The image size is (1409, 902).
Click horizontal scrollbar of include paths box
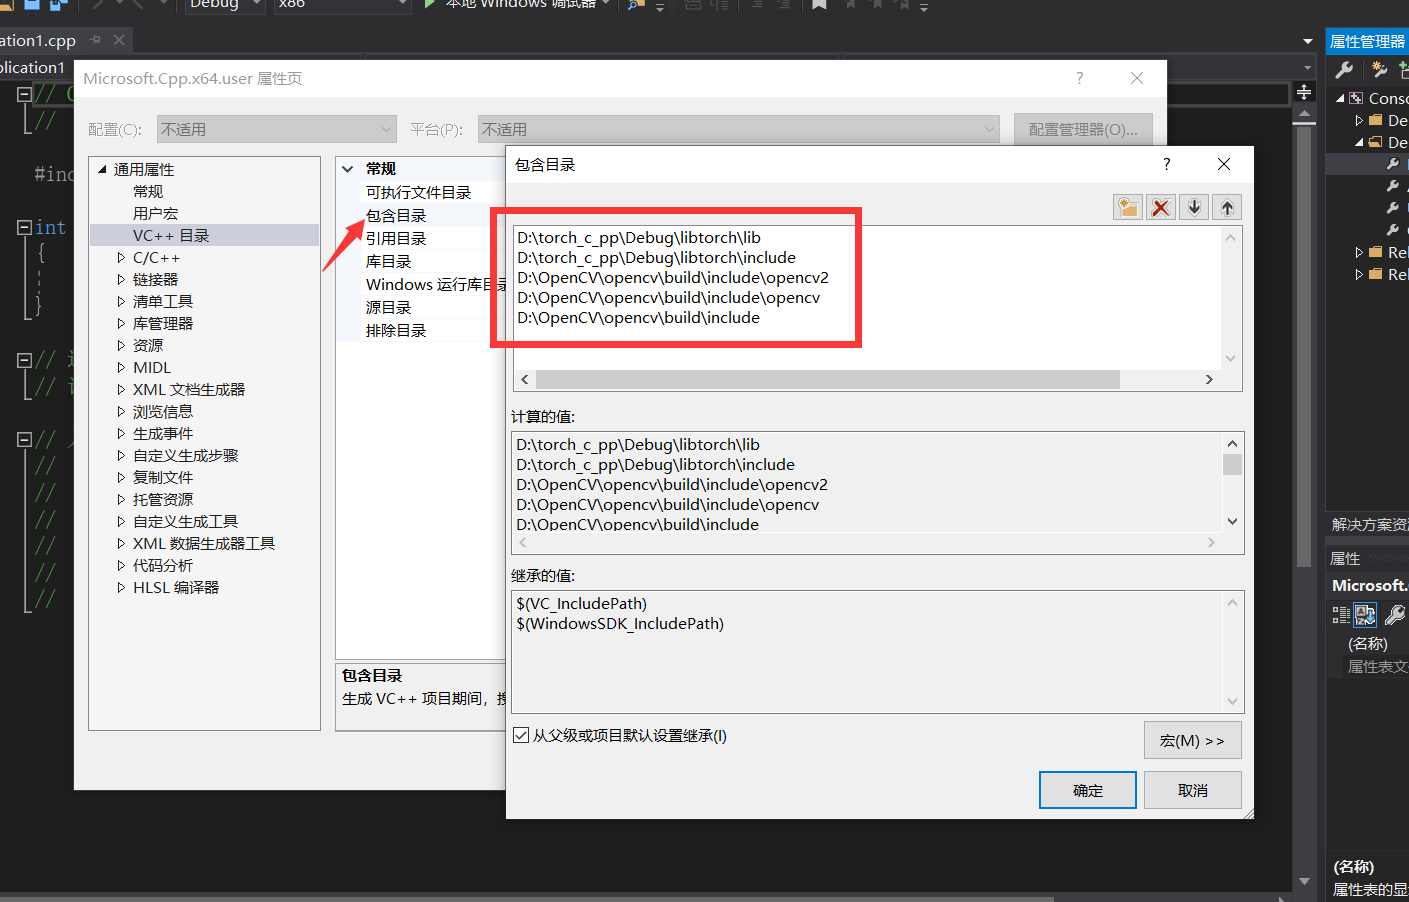[828, 379]
